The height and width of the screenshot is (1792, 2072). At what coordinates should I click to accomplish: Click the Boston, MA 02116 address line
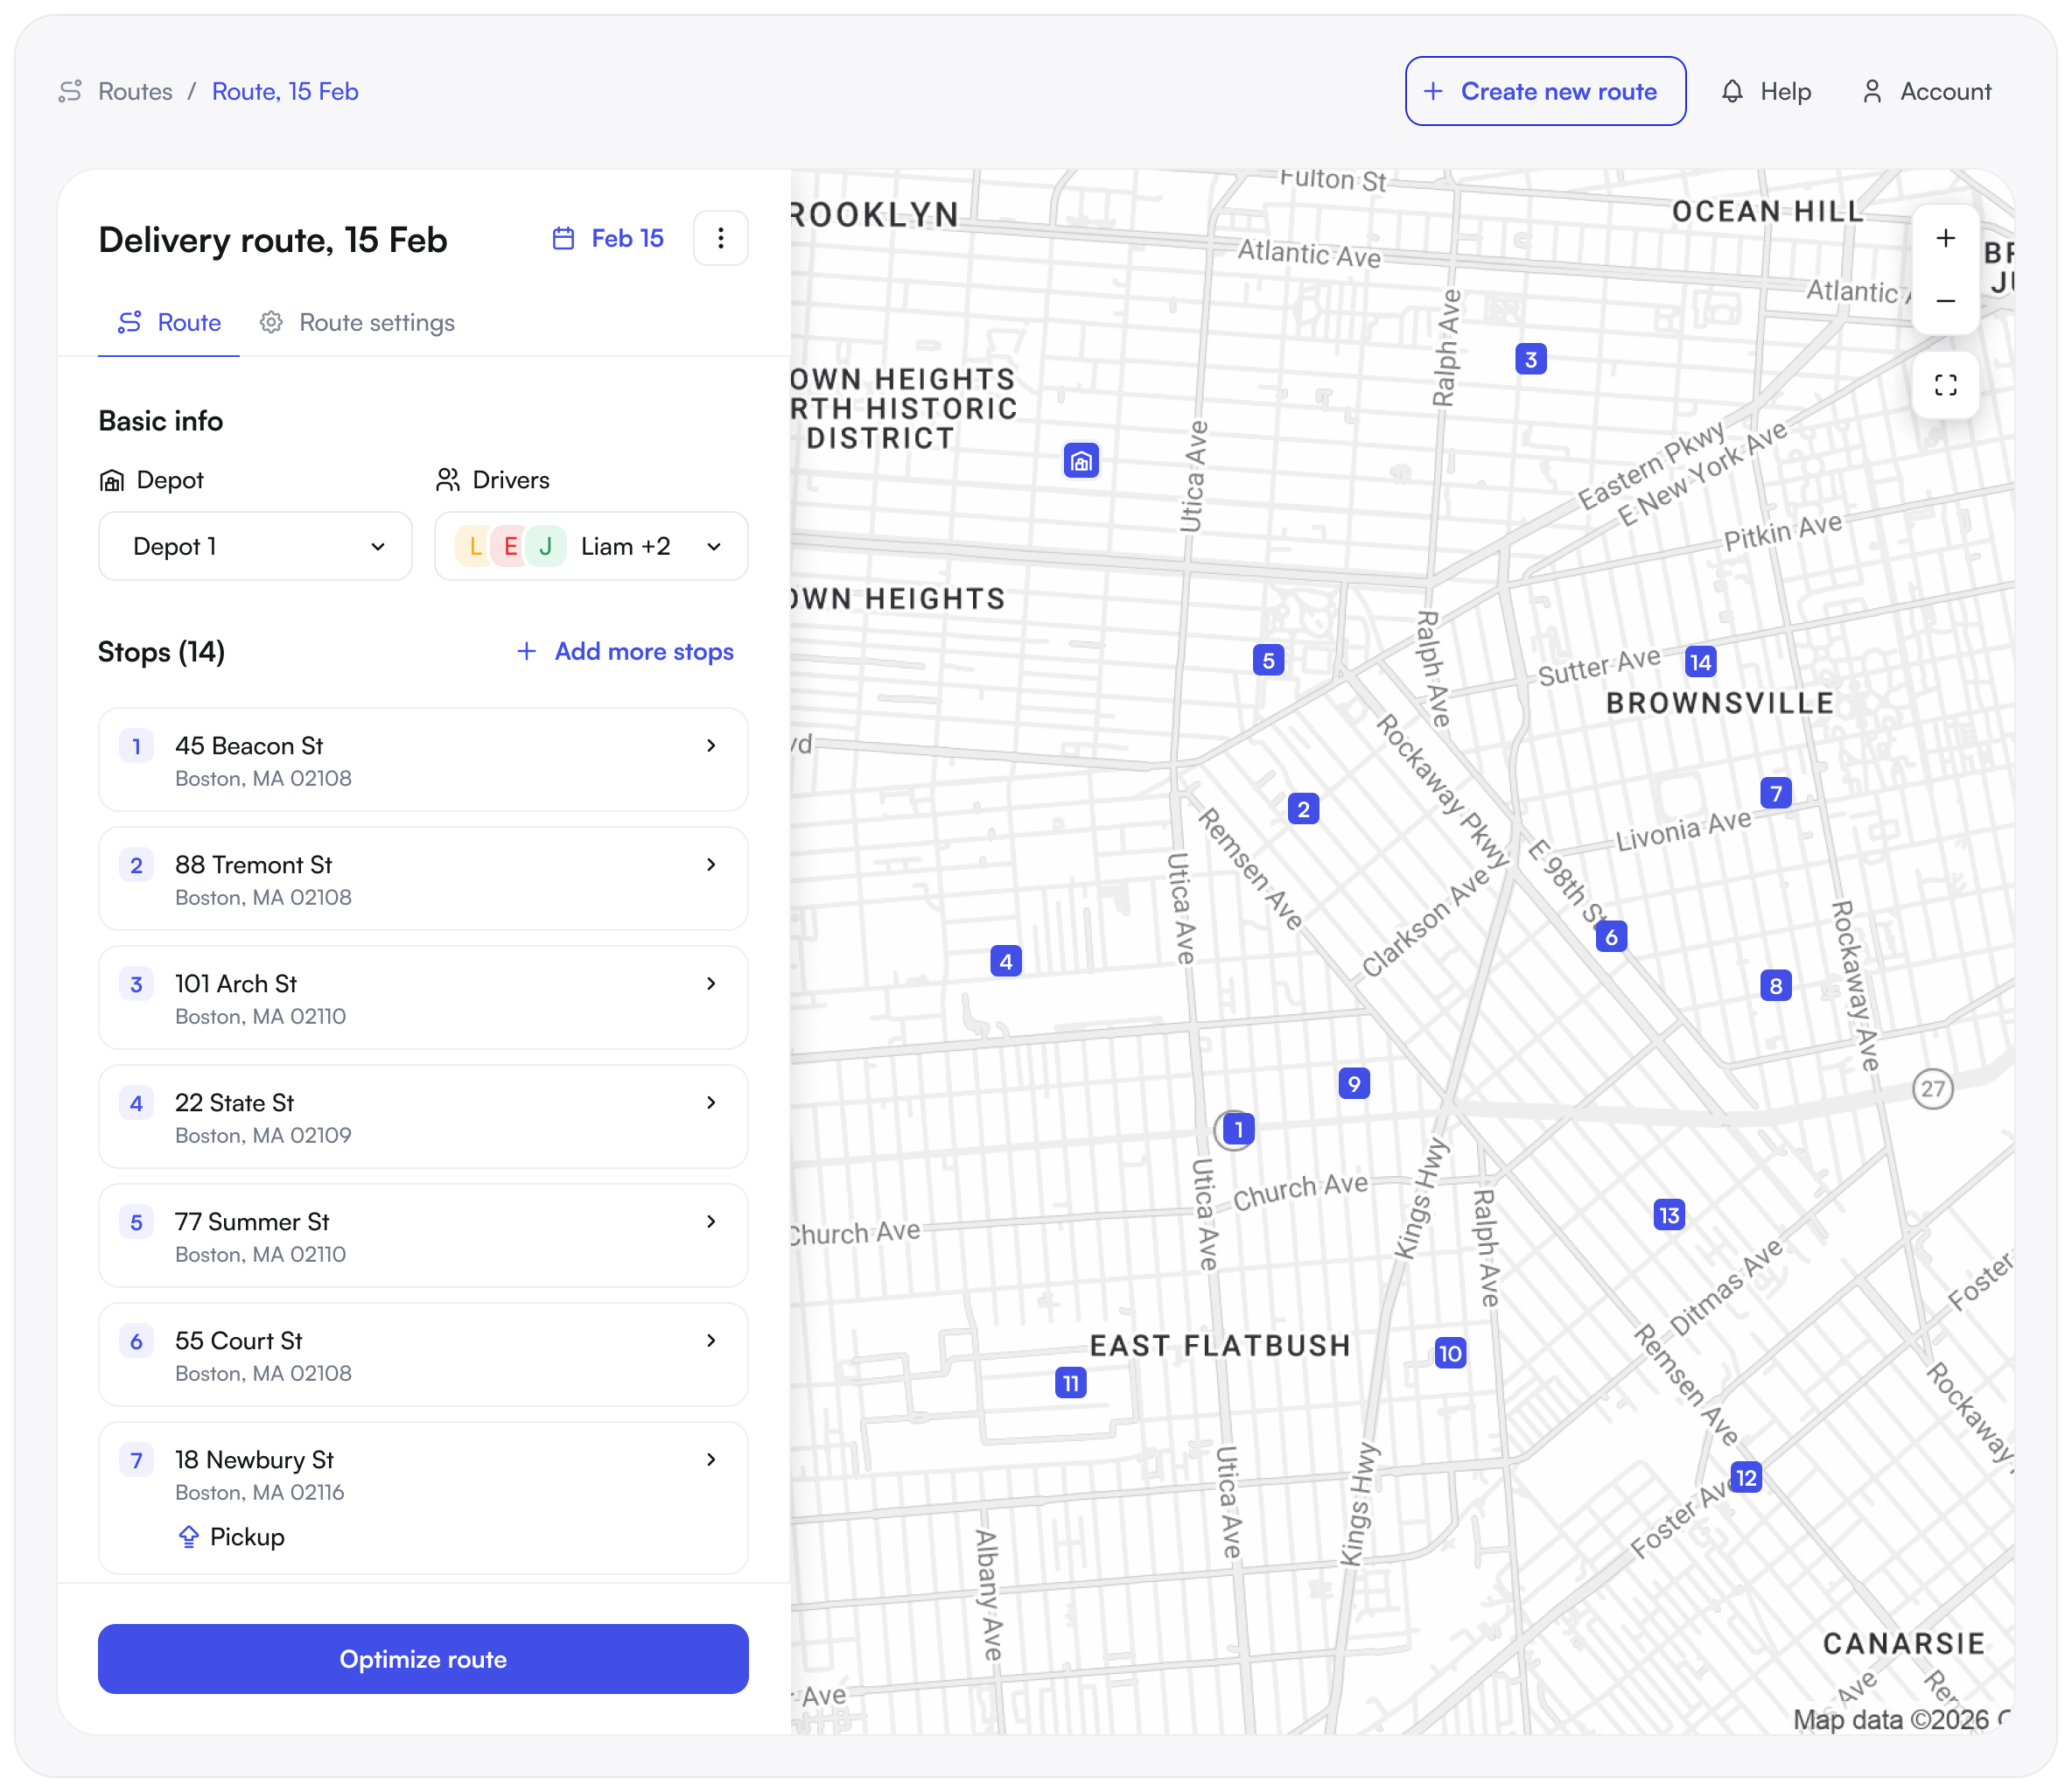[259, 1493]
